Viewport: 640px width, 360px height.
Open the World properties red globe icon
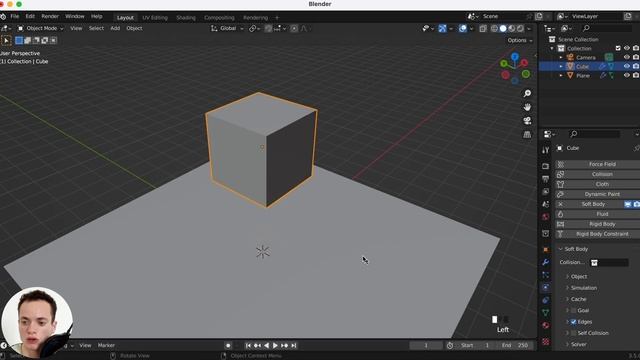pyautogui.click(x=545, y=217)
